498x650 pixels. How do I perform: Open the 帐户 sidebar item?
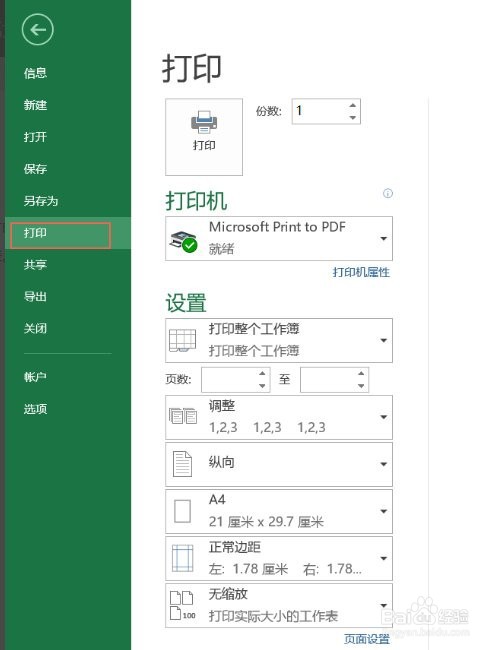[35, 377]
